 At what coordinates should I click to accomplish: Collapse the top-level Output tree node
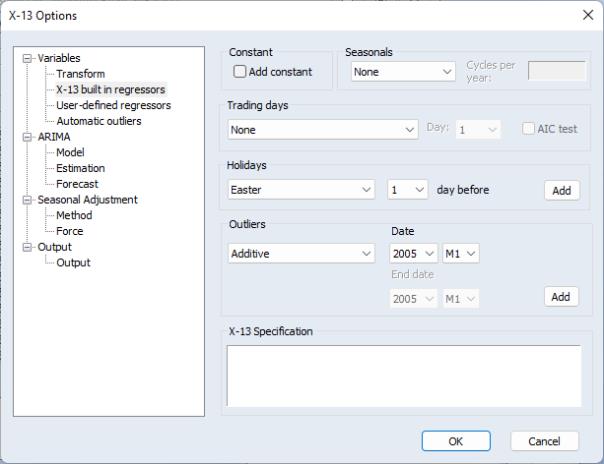pos(27,247)
